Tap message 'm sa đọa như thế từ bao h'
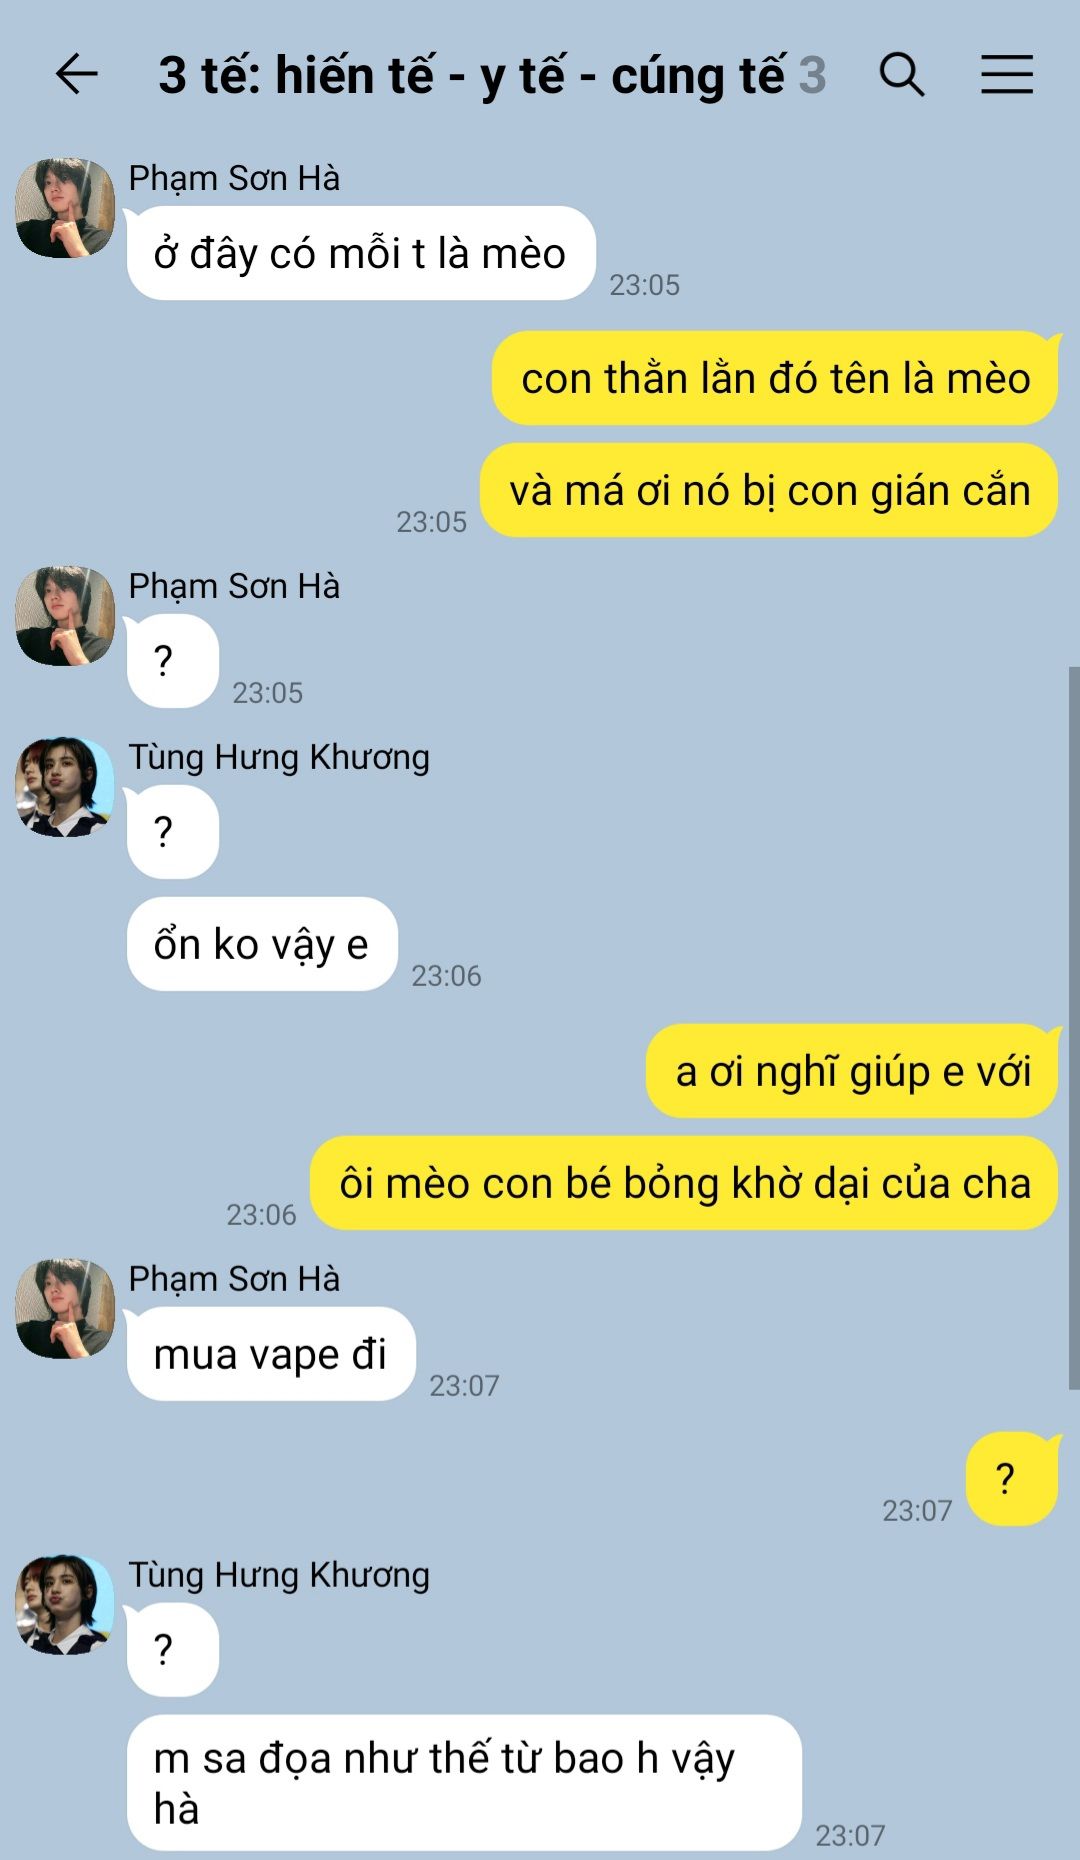Image resolution: width=1080 pixels, height=1860 pixels. pos(464,1783)
